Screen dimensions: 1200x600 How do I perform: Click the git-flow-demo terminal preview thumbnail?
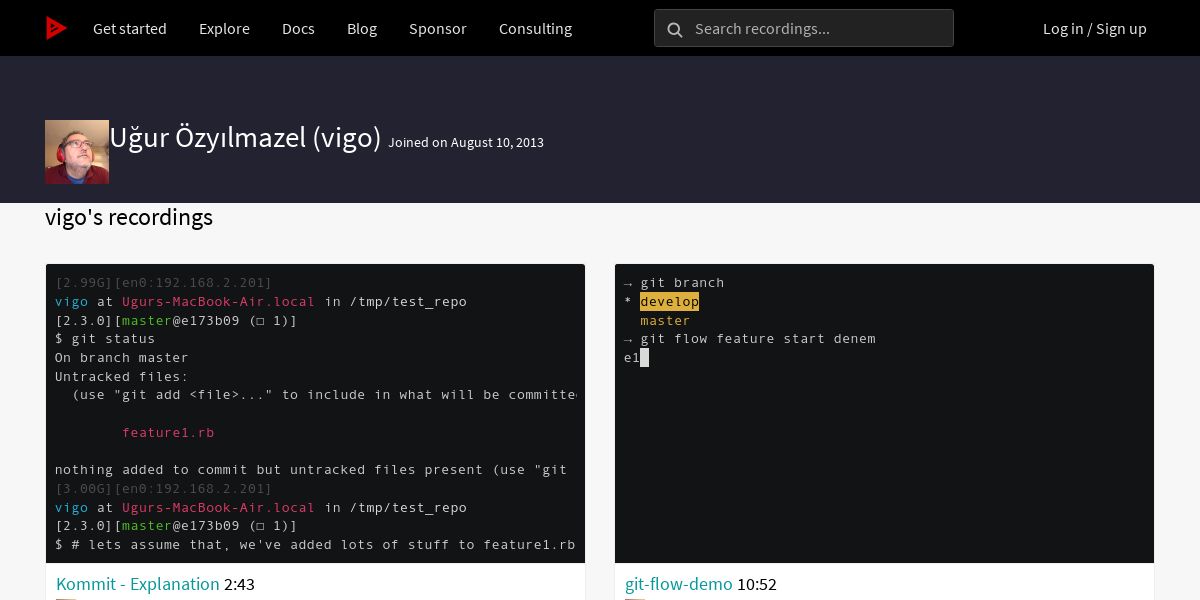click(x=884, y=413)
